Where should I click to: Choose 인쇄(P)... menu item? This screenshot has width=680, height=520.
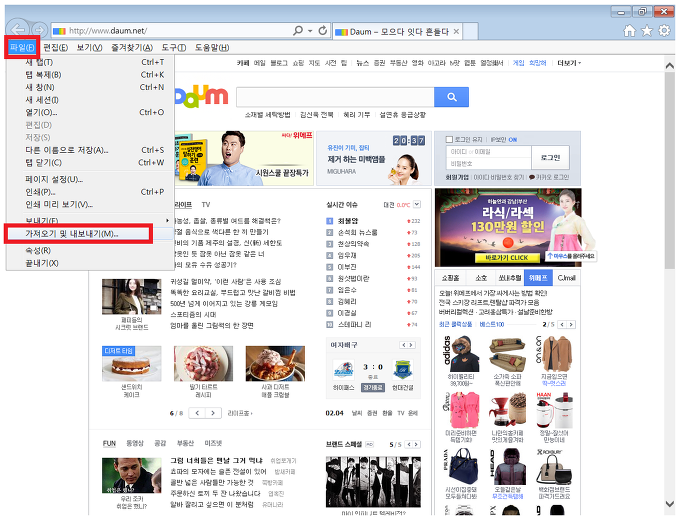coord(90,192)
